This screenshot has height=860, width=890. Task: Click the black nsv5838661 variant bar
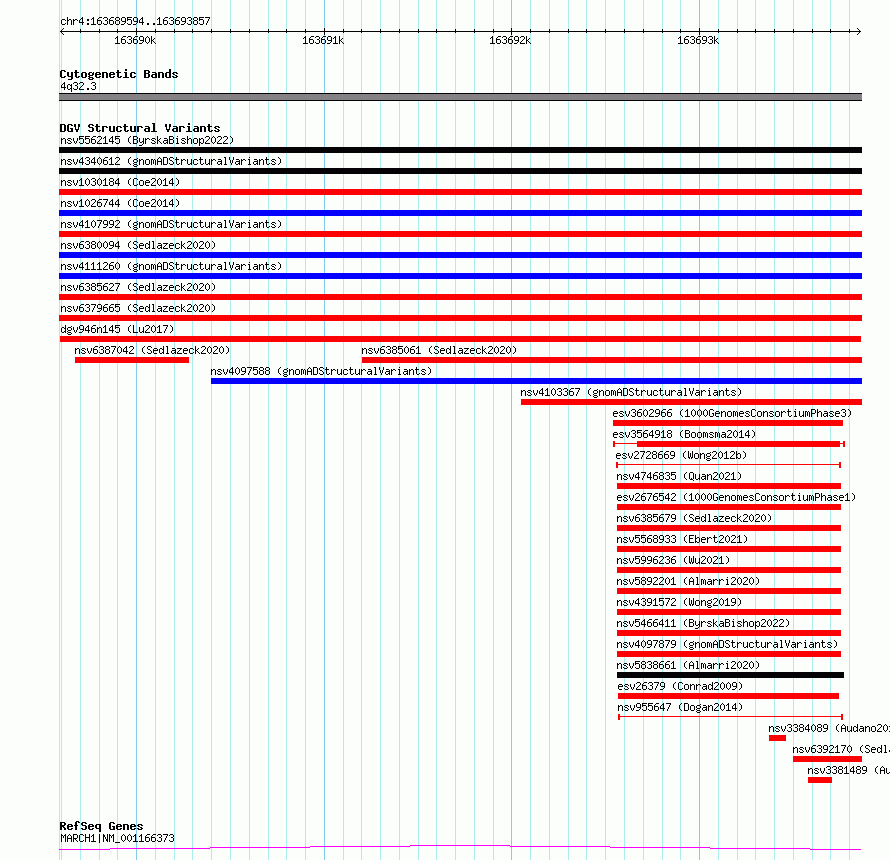(731, 675)
